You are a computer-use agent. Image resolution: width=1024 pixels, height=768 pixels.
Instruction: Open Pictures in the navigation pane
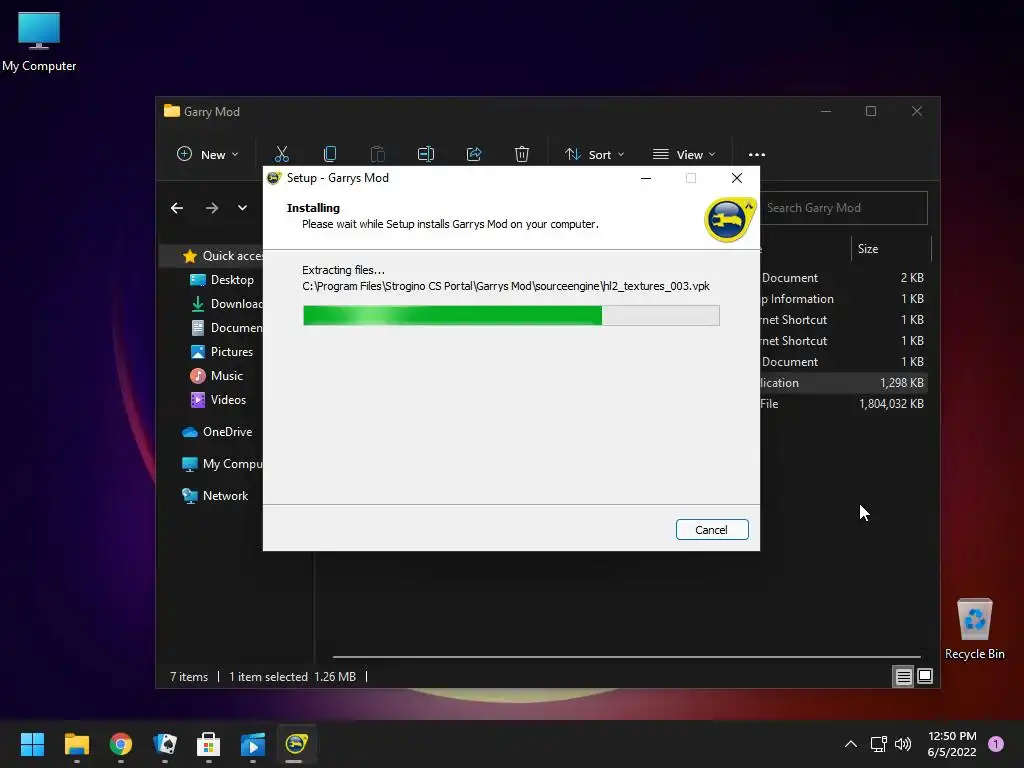point(221,351)
